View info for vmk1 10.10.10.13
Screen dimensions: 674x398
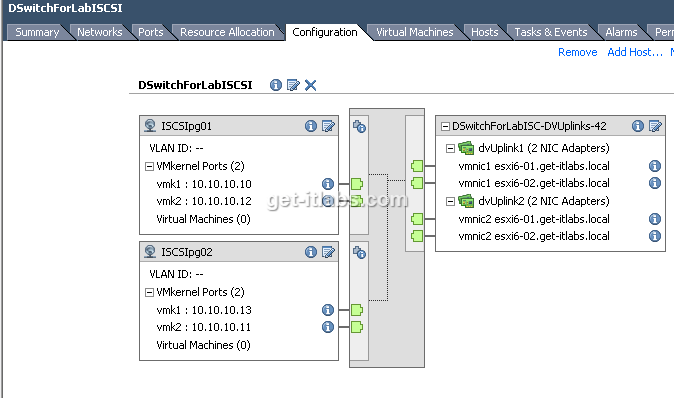click(x=328, y=310)
